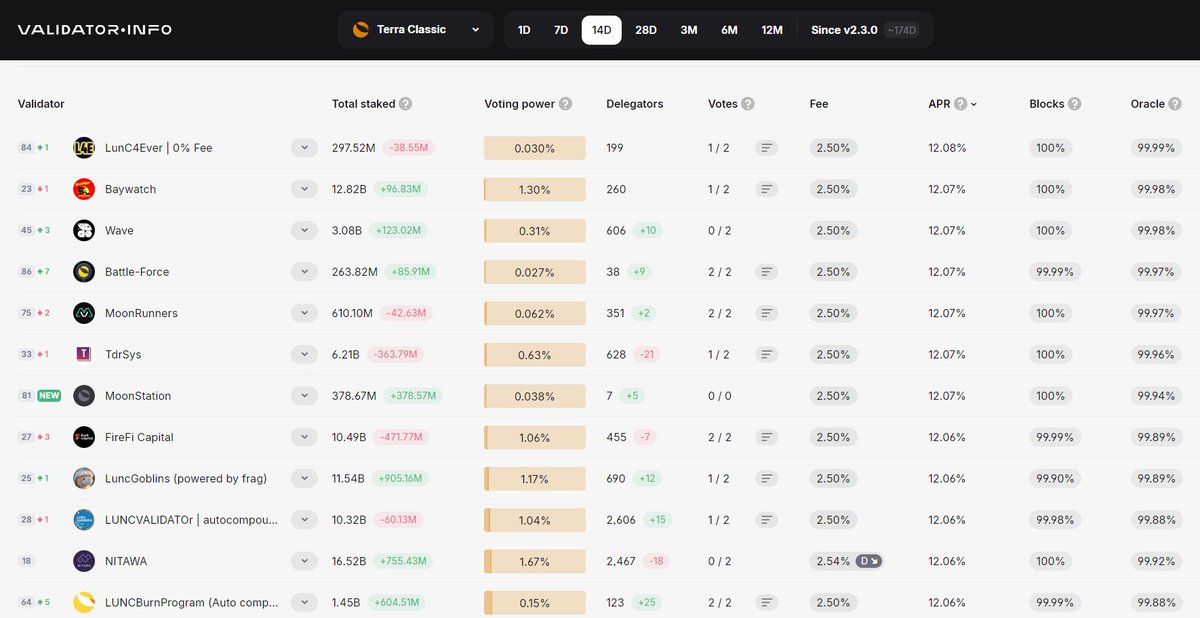
Task: Open the Battle-Force votes list icon
Action: 767,272
